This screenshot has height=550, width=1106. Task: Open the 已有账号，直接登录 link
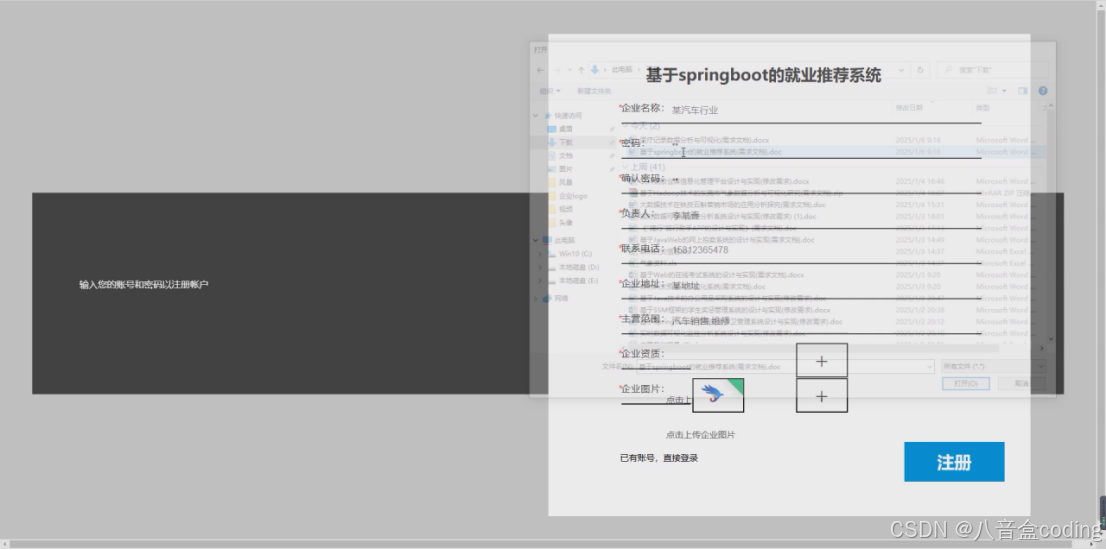(x=659, y=458)
